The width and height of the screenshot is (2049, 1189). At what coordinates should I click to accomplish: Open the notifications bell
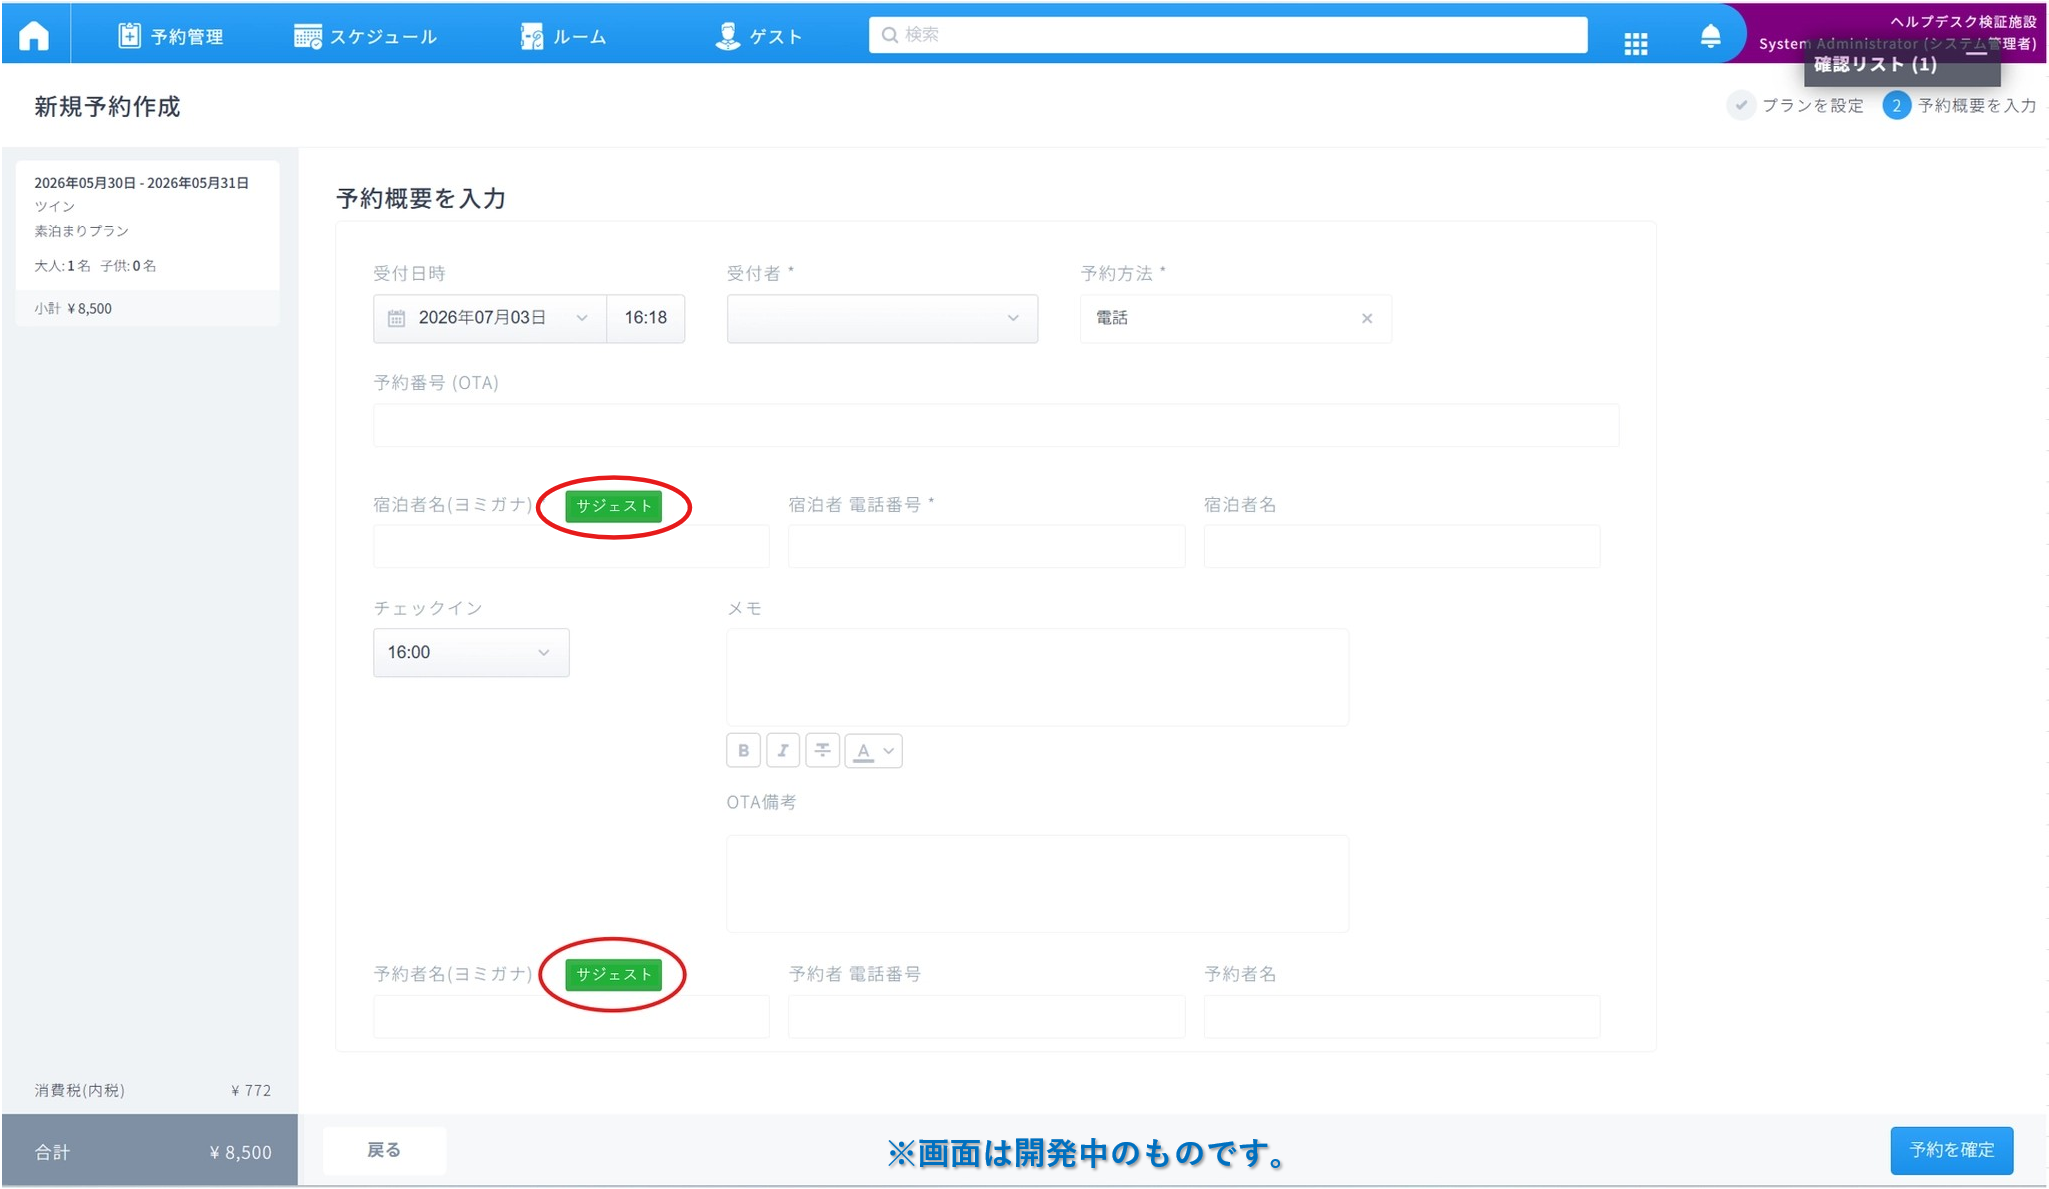tap(1711, 37)
